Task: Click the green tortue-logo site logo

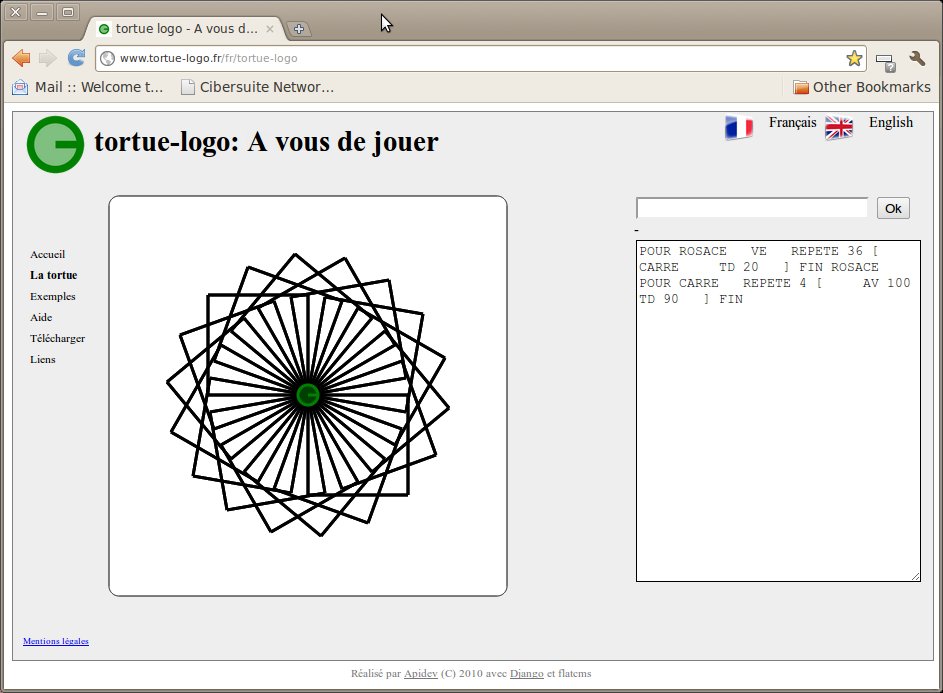Action: 55,144
